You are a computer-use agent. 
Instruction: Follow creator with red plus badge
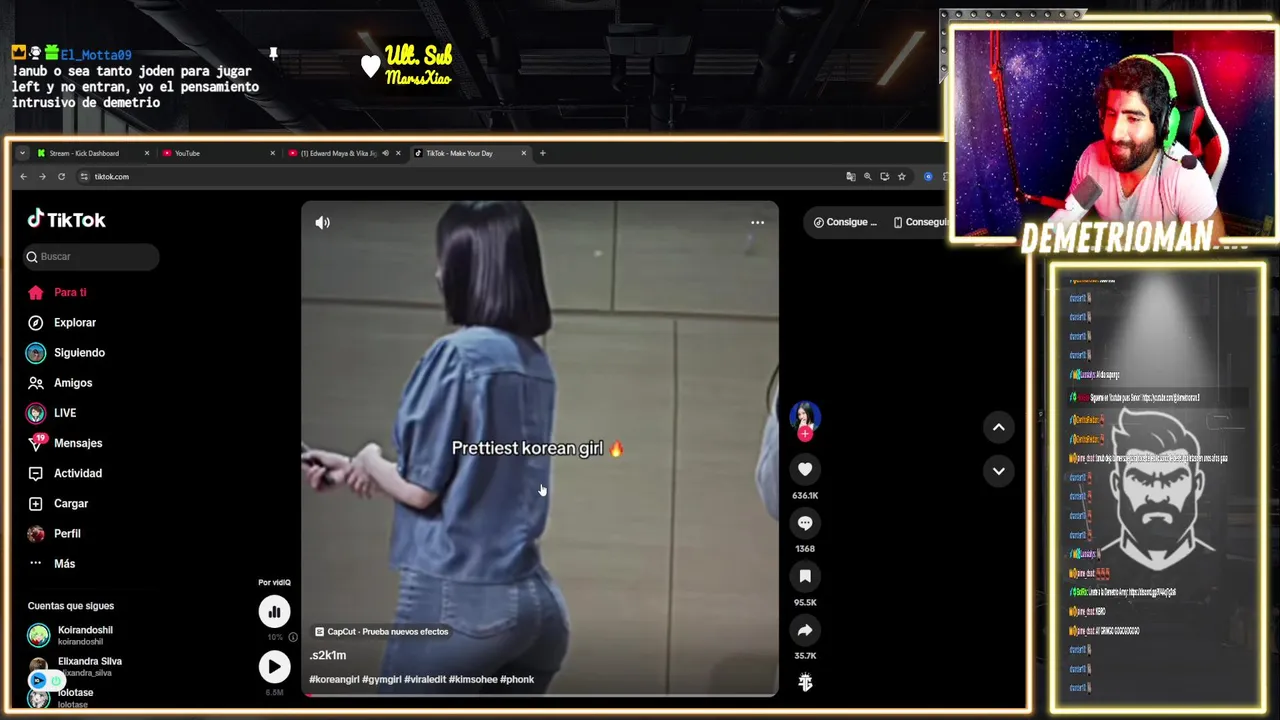[805, 434]
